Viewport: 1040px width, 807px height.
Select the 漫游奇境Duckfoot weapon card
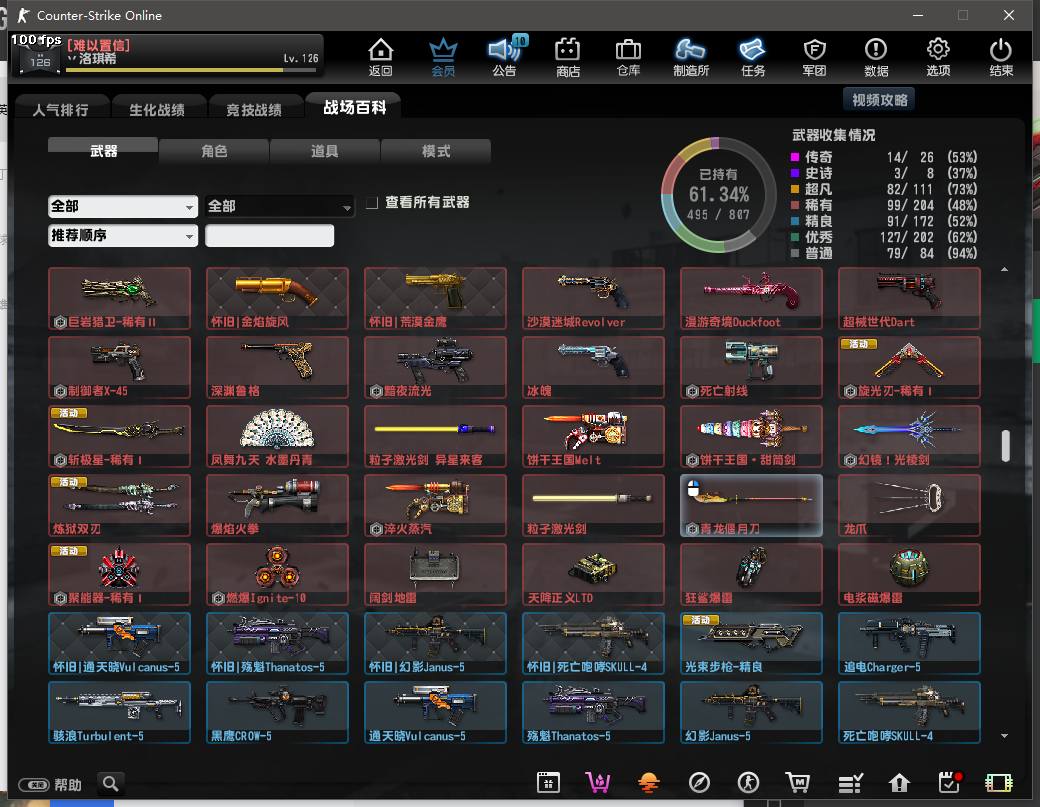(x=751, y=298)
